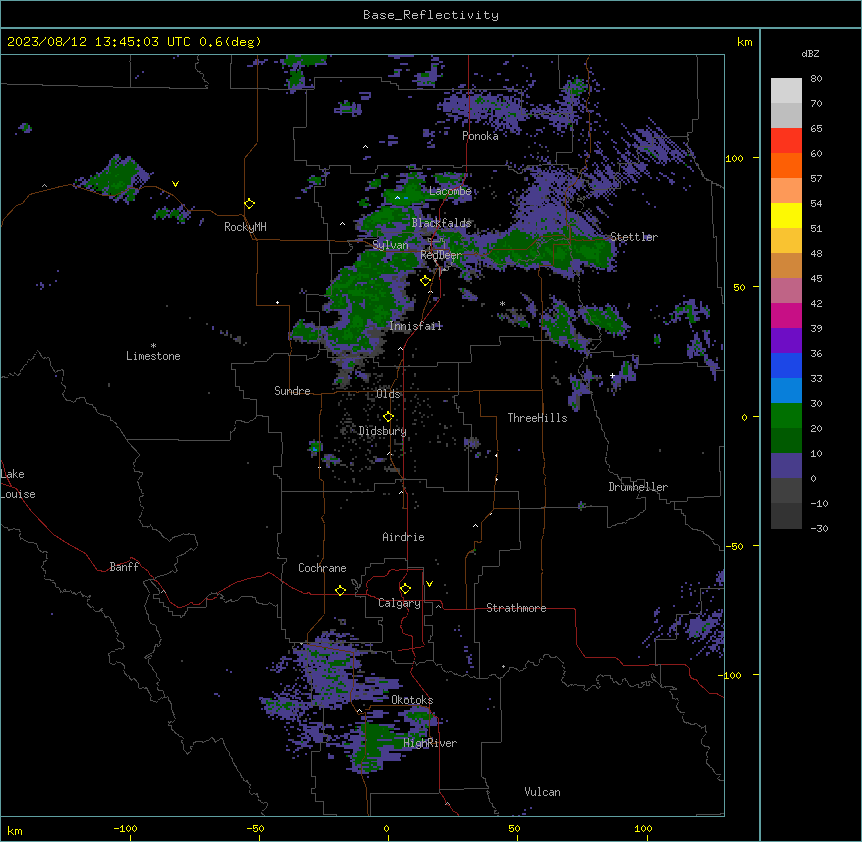Select the light gray 80 dBZ swatch

pyautogui.click(x=786, y=91)
